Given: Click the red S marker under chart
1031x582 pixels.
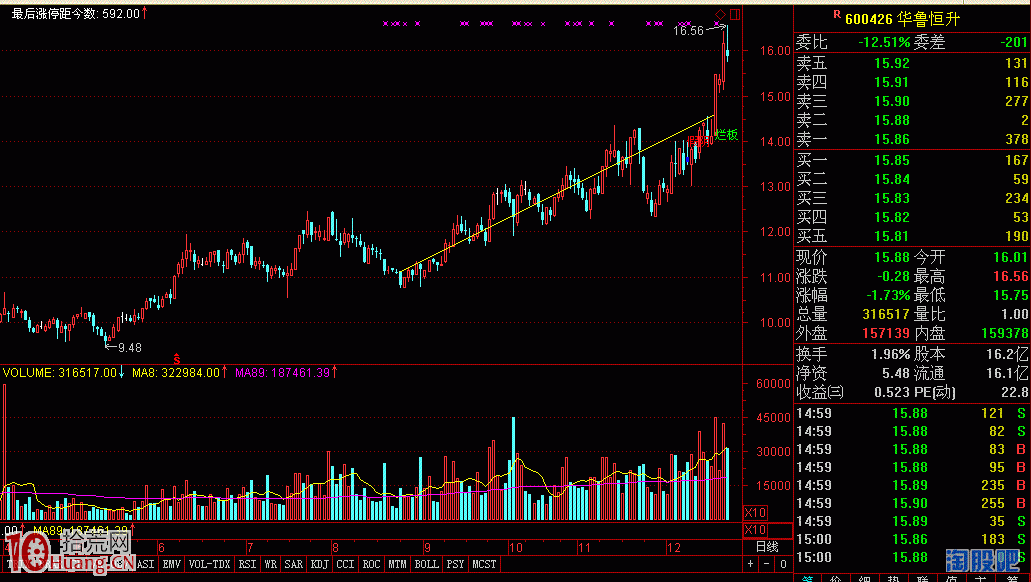Looking at the screenshot, I should click(177, 358).
